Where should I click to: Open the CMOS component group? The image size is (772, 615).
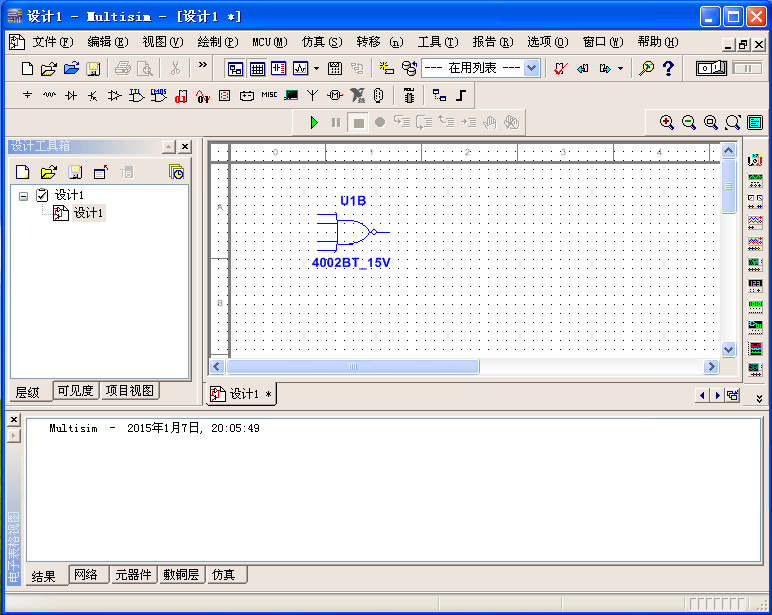point(159,95)
